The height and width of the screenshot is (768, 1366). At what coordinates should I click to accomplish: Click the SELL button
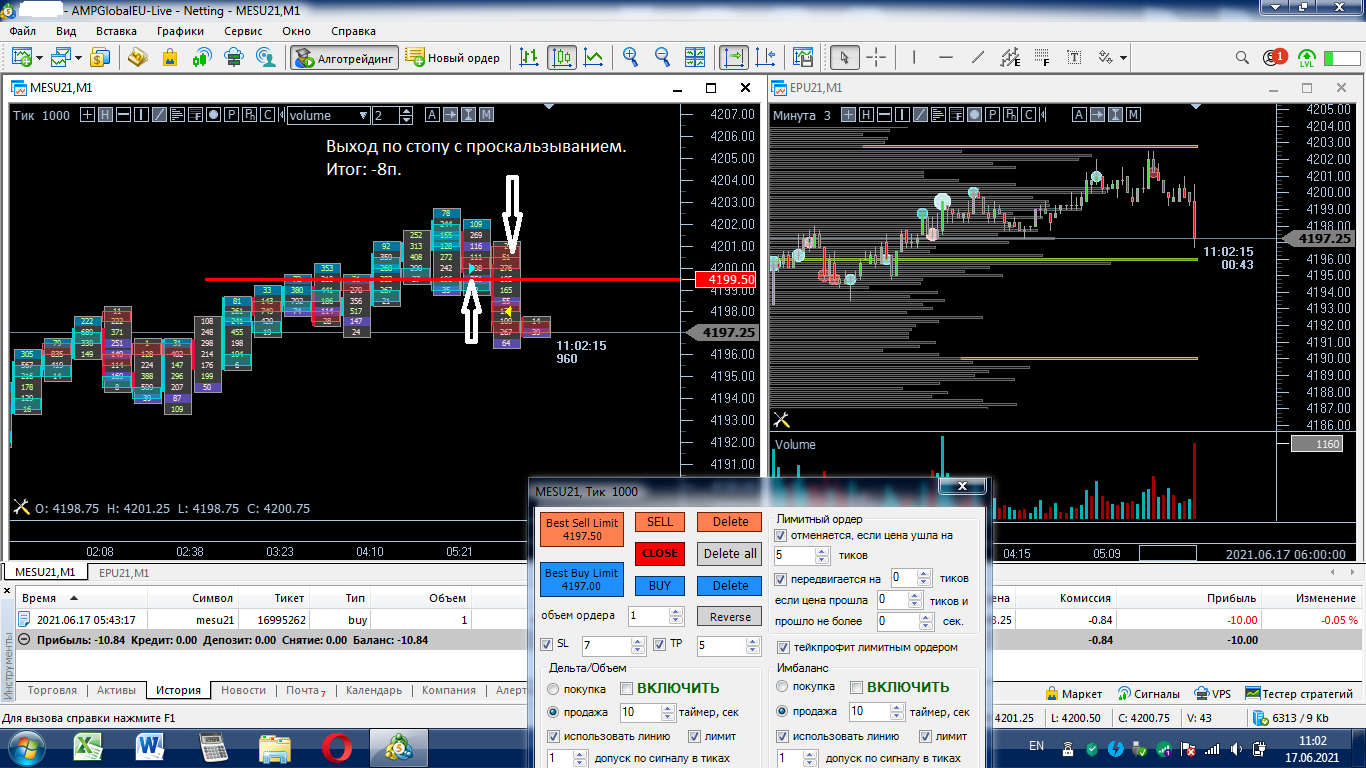[x=660, y=521]
